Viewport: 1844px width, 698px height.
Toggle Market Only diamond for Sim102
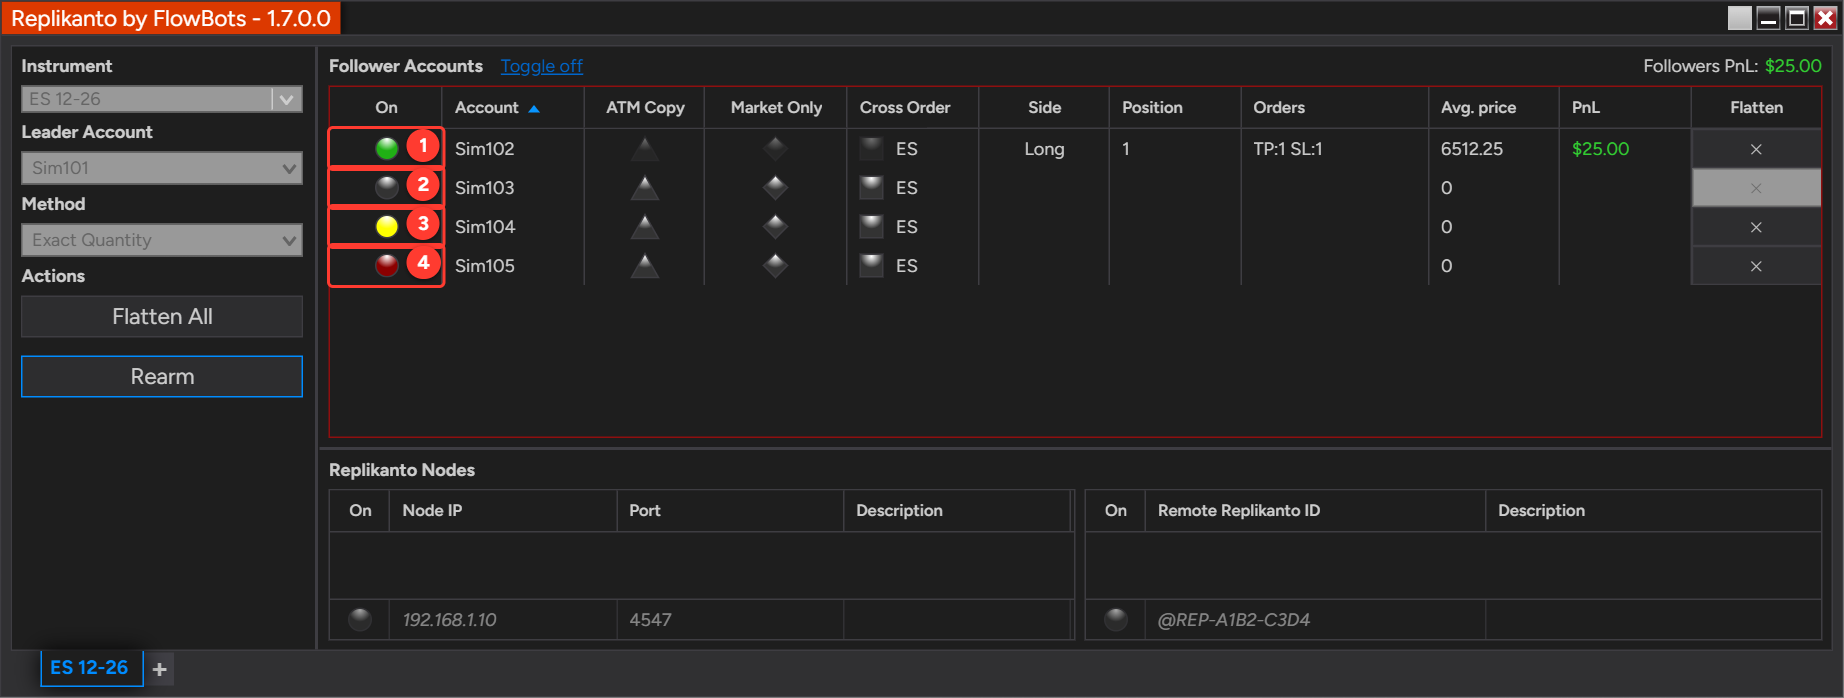[775, 149]
